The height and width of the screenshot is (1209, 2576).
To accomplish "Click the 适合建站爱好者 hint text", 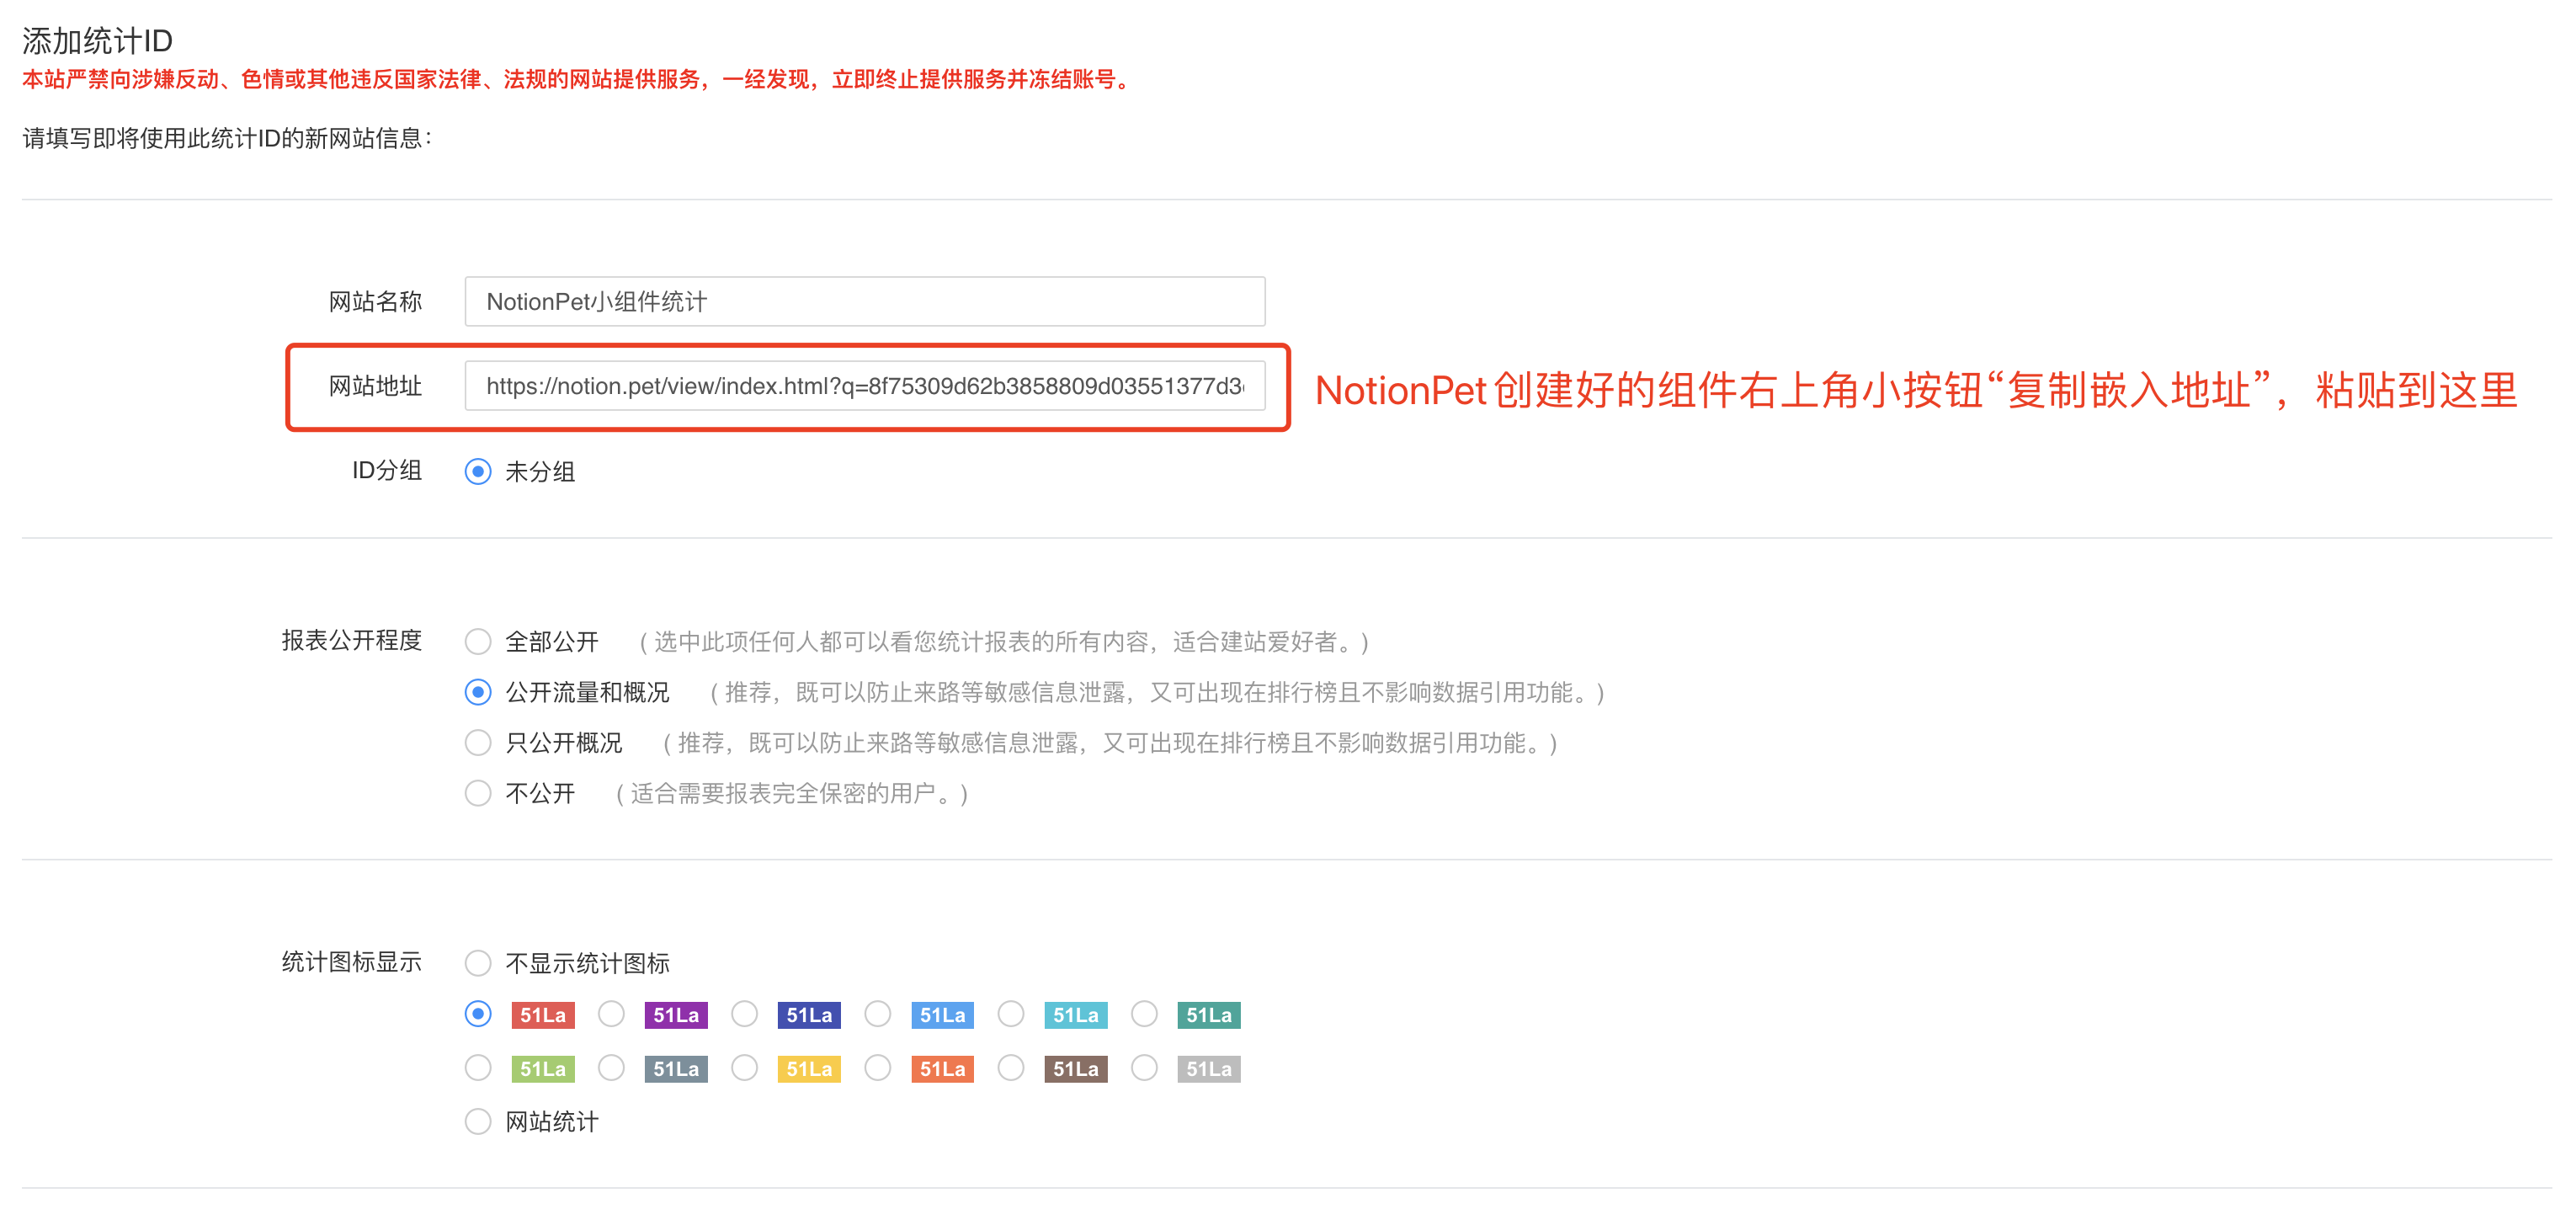I will click(x=1003, y=642).
